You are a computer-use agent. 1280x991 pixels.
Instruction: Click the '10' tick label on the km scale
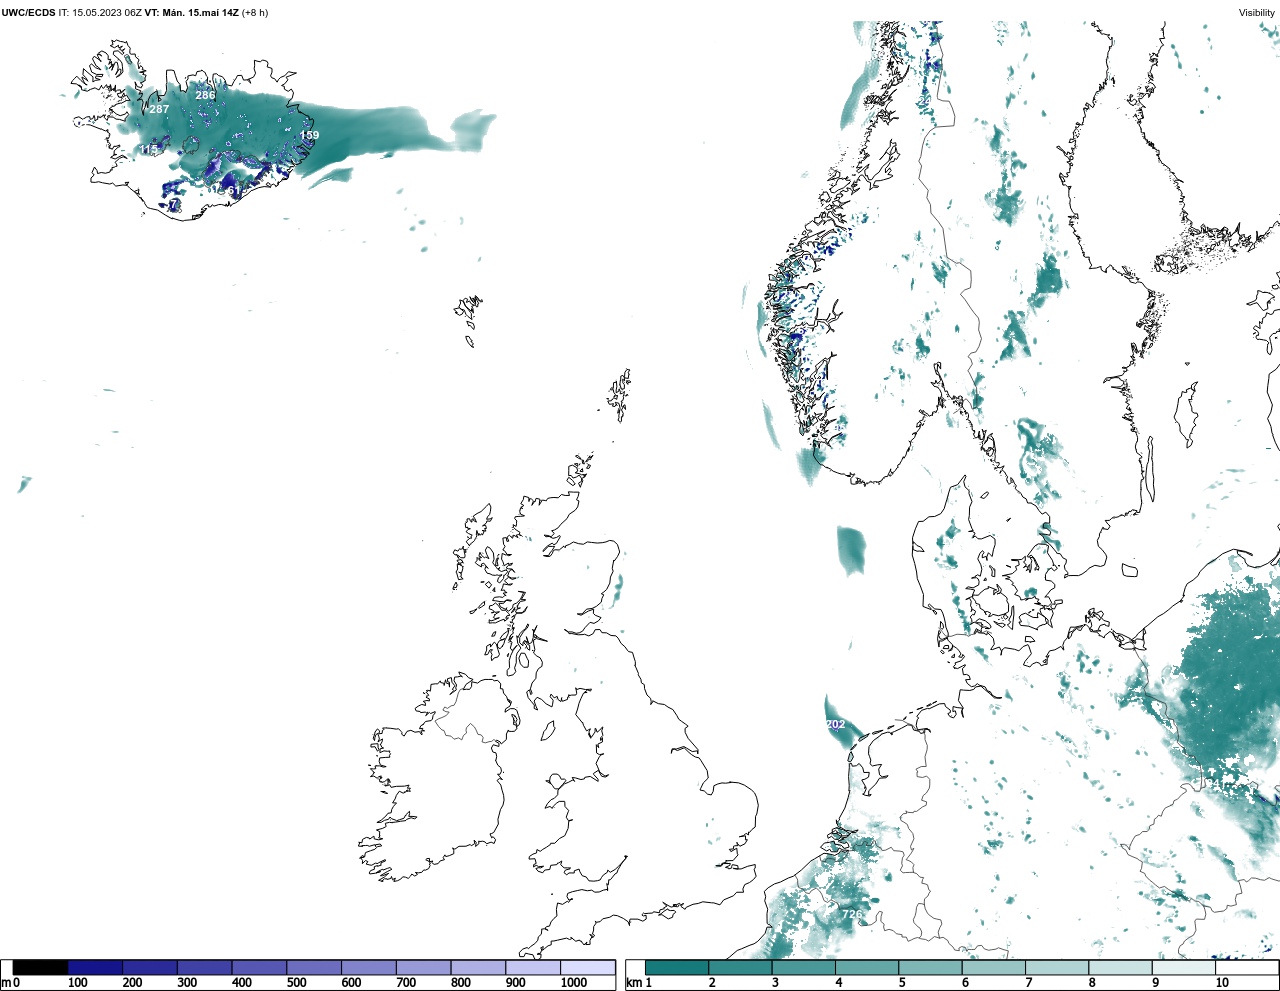pos(1222,983)
